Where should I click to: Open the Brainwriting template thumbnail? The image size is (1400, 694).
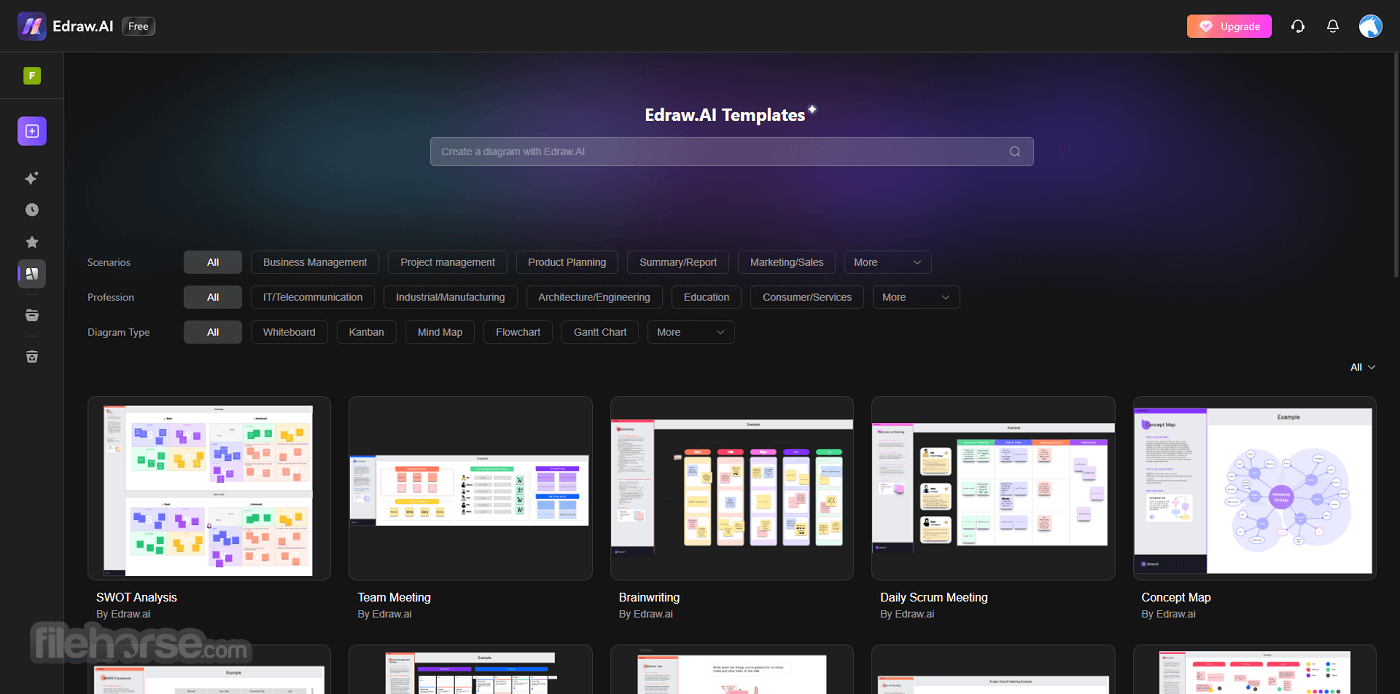point(732,488)
